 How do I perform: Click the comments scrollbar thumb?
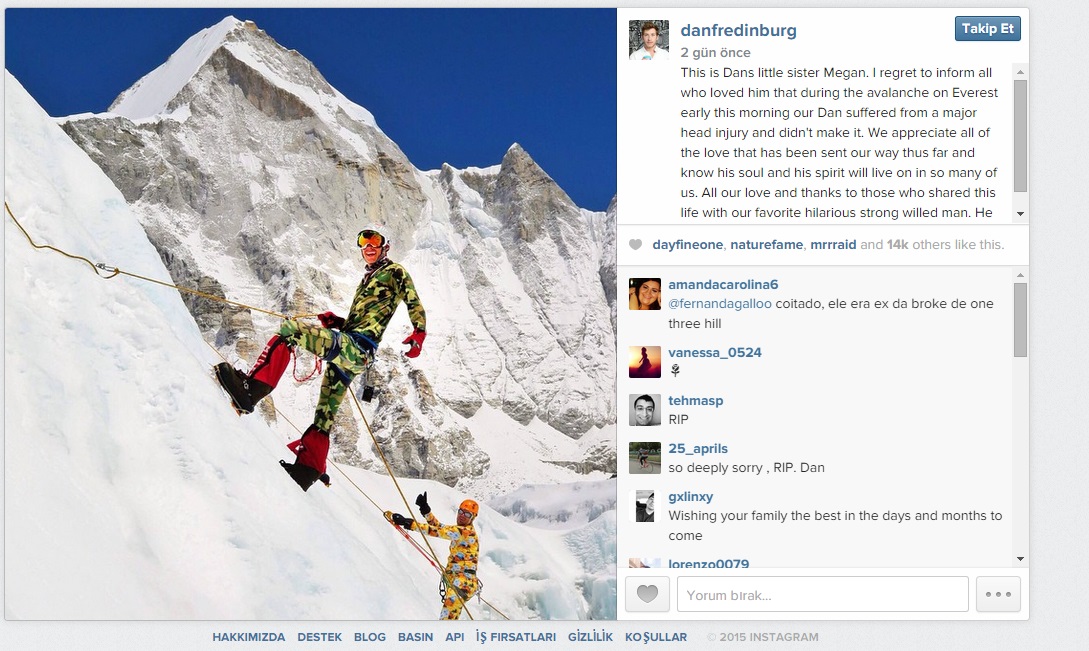click(x=1020, y=320)
